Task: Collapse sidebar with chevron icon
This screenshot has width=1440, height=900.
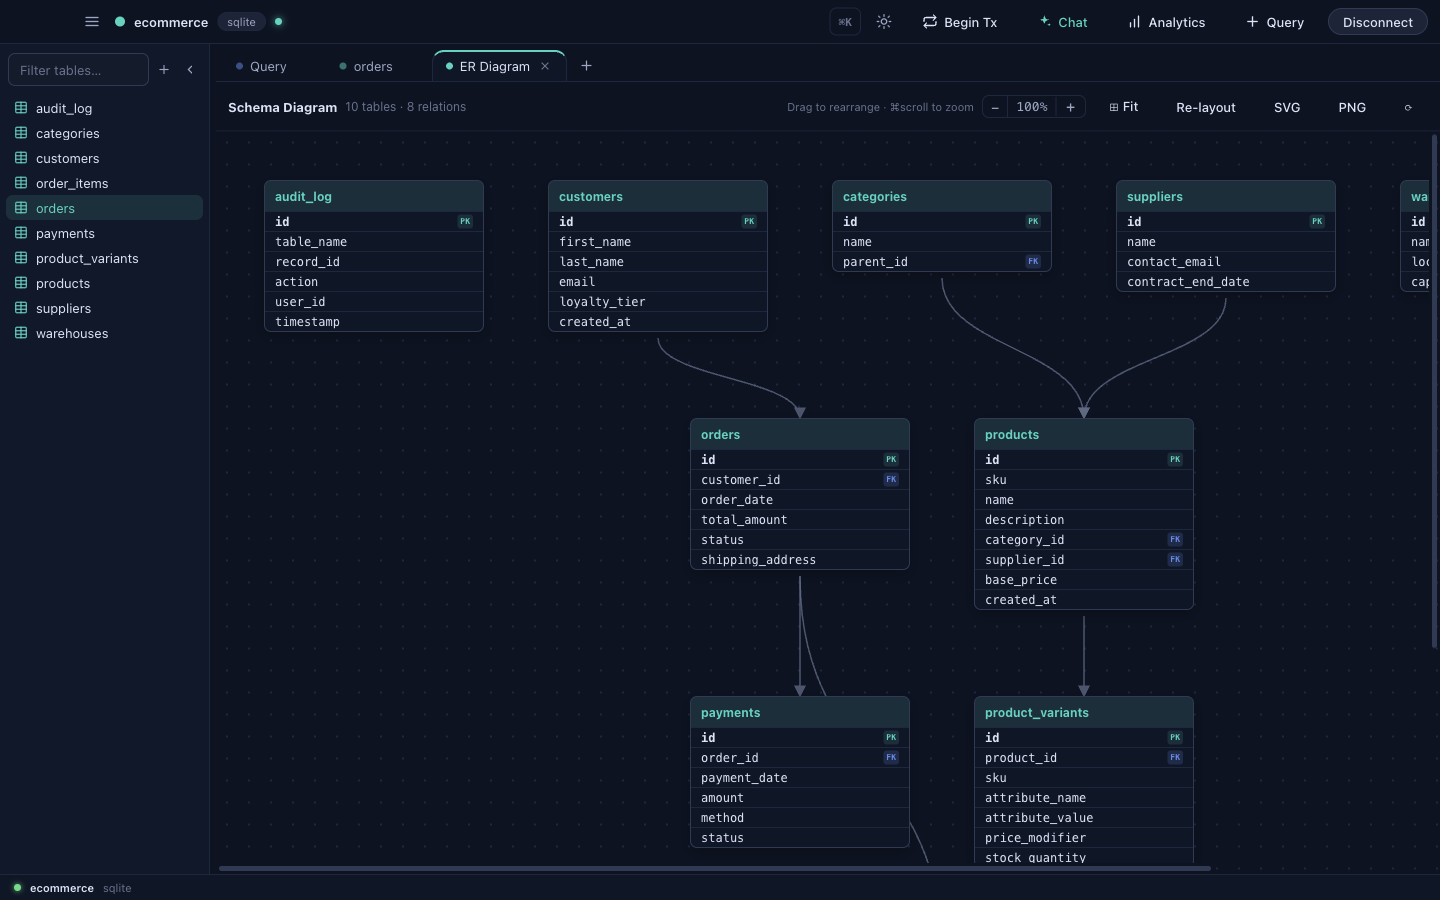Action: click(190, 70)
